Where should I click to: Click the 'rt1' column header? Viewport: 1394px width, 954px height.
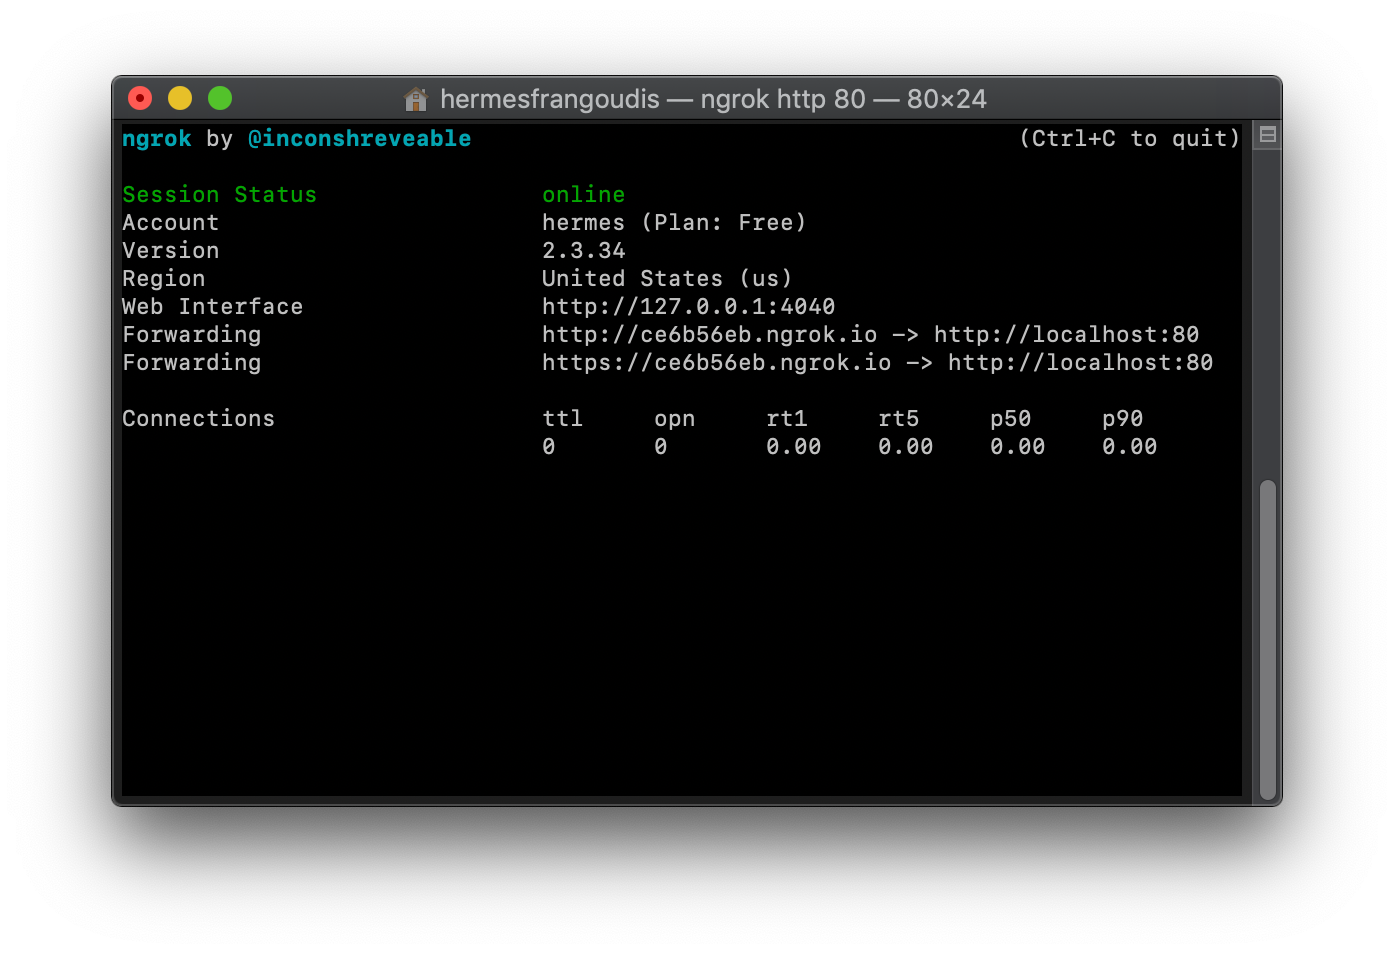tap(786, 419)
